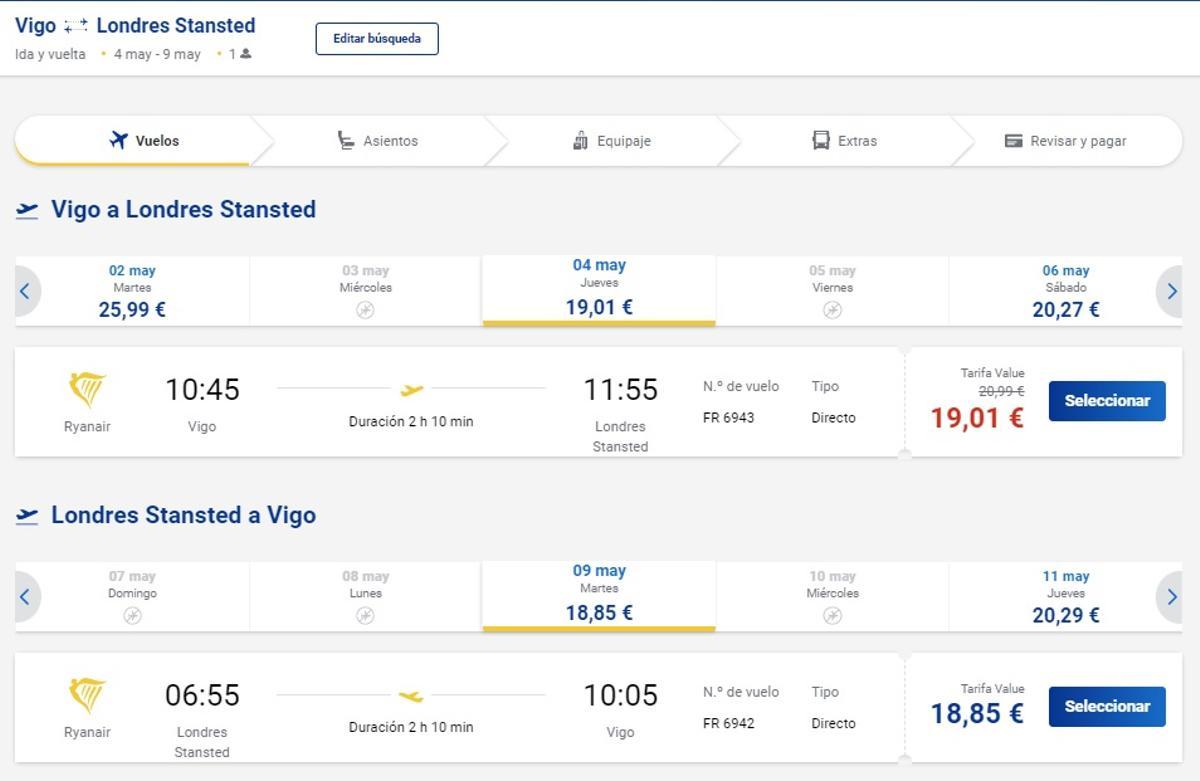Show later outbound dates with right arrow
This screenshot has height=781, width=1200.
[1171, 291]
